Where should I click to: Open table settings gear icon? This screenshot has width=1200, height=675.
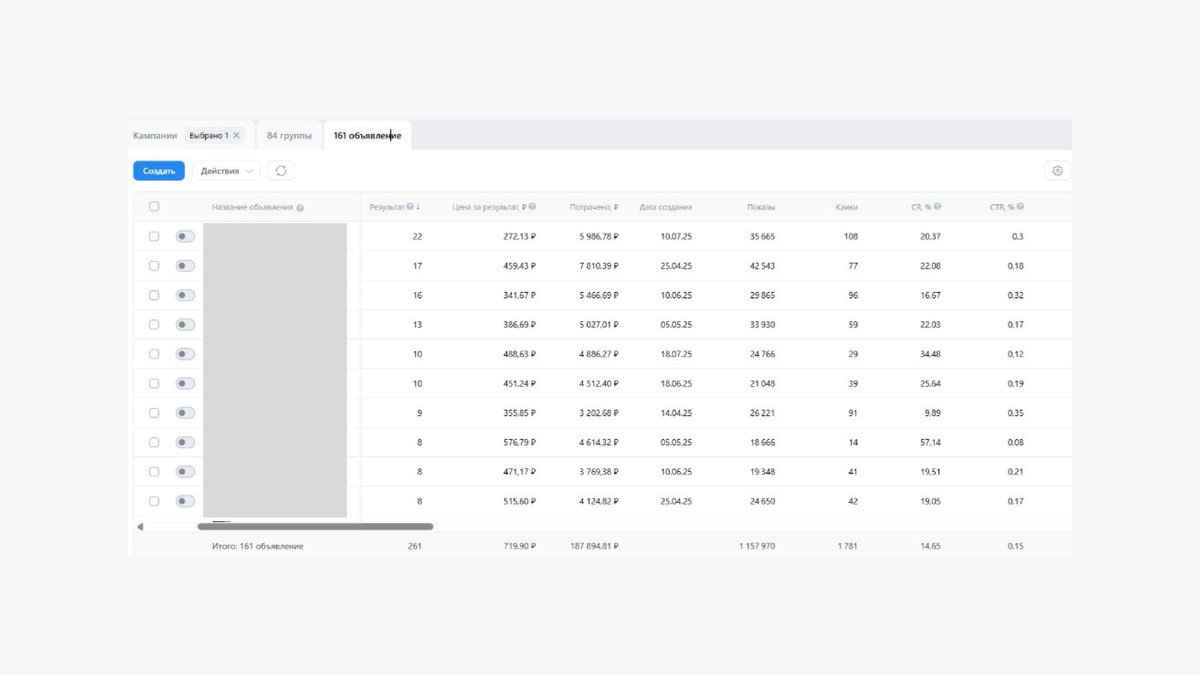(x=1057, y=171)
